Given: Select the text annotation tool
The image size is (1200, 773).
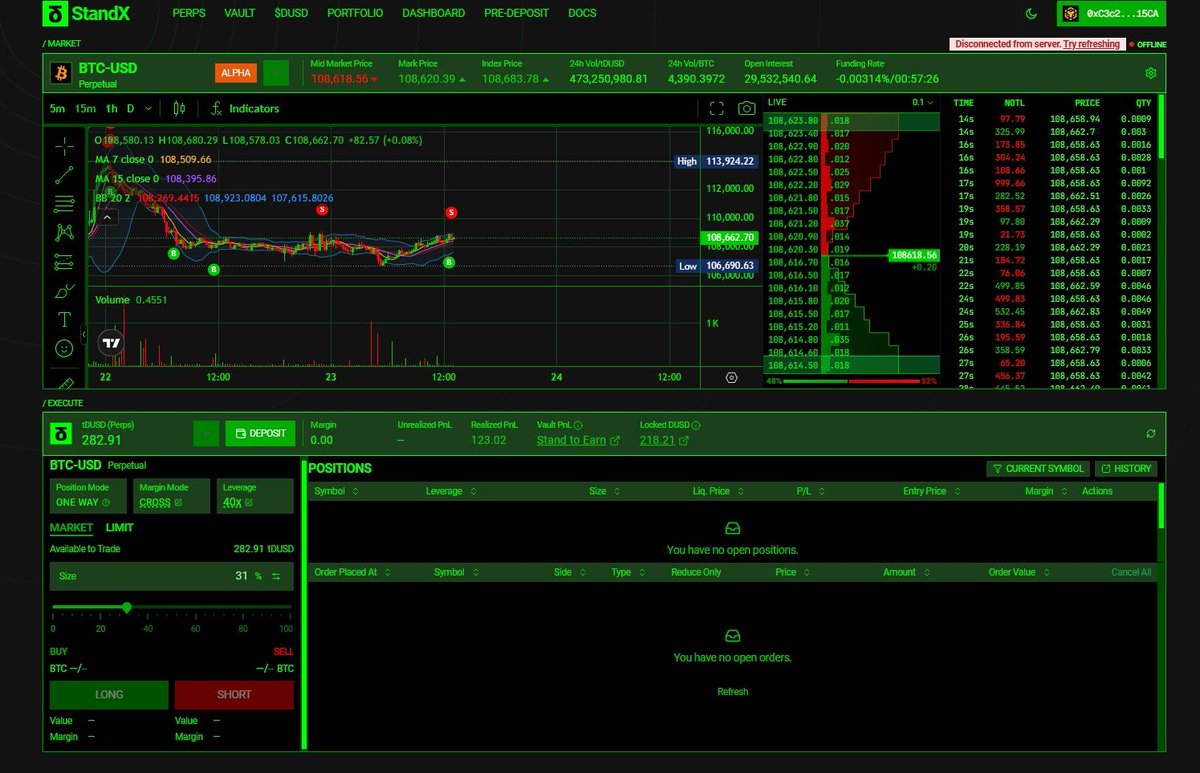Looking at the screenshot, I should point(65,320).
